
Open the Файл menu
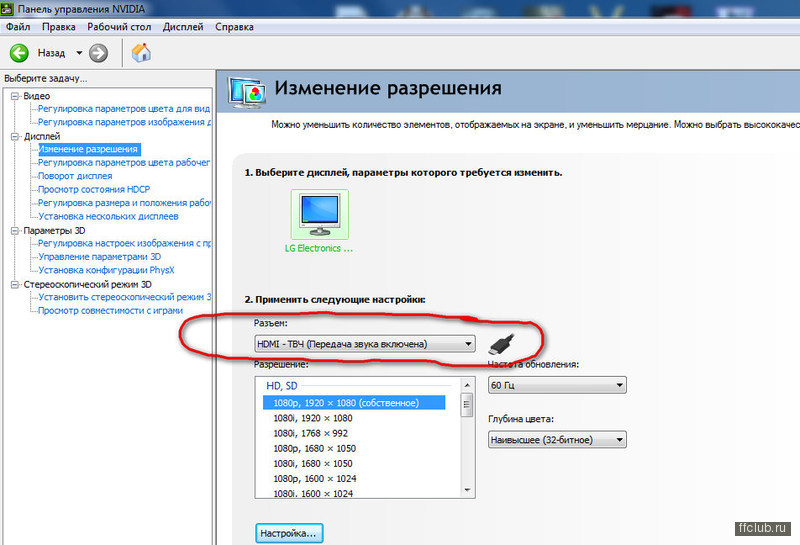pos(18,27)
